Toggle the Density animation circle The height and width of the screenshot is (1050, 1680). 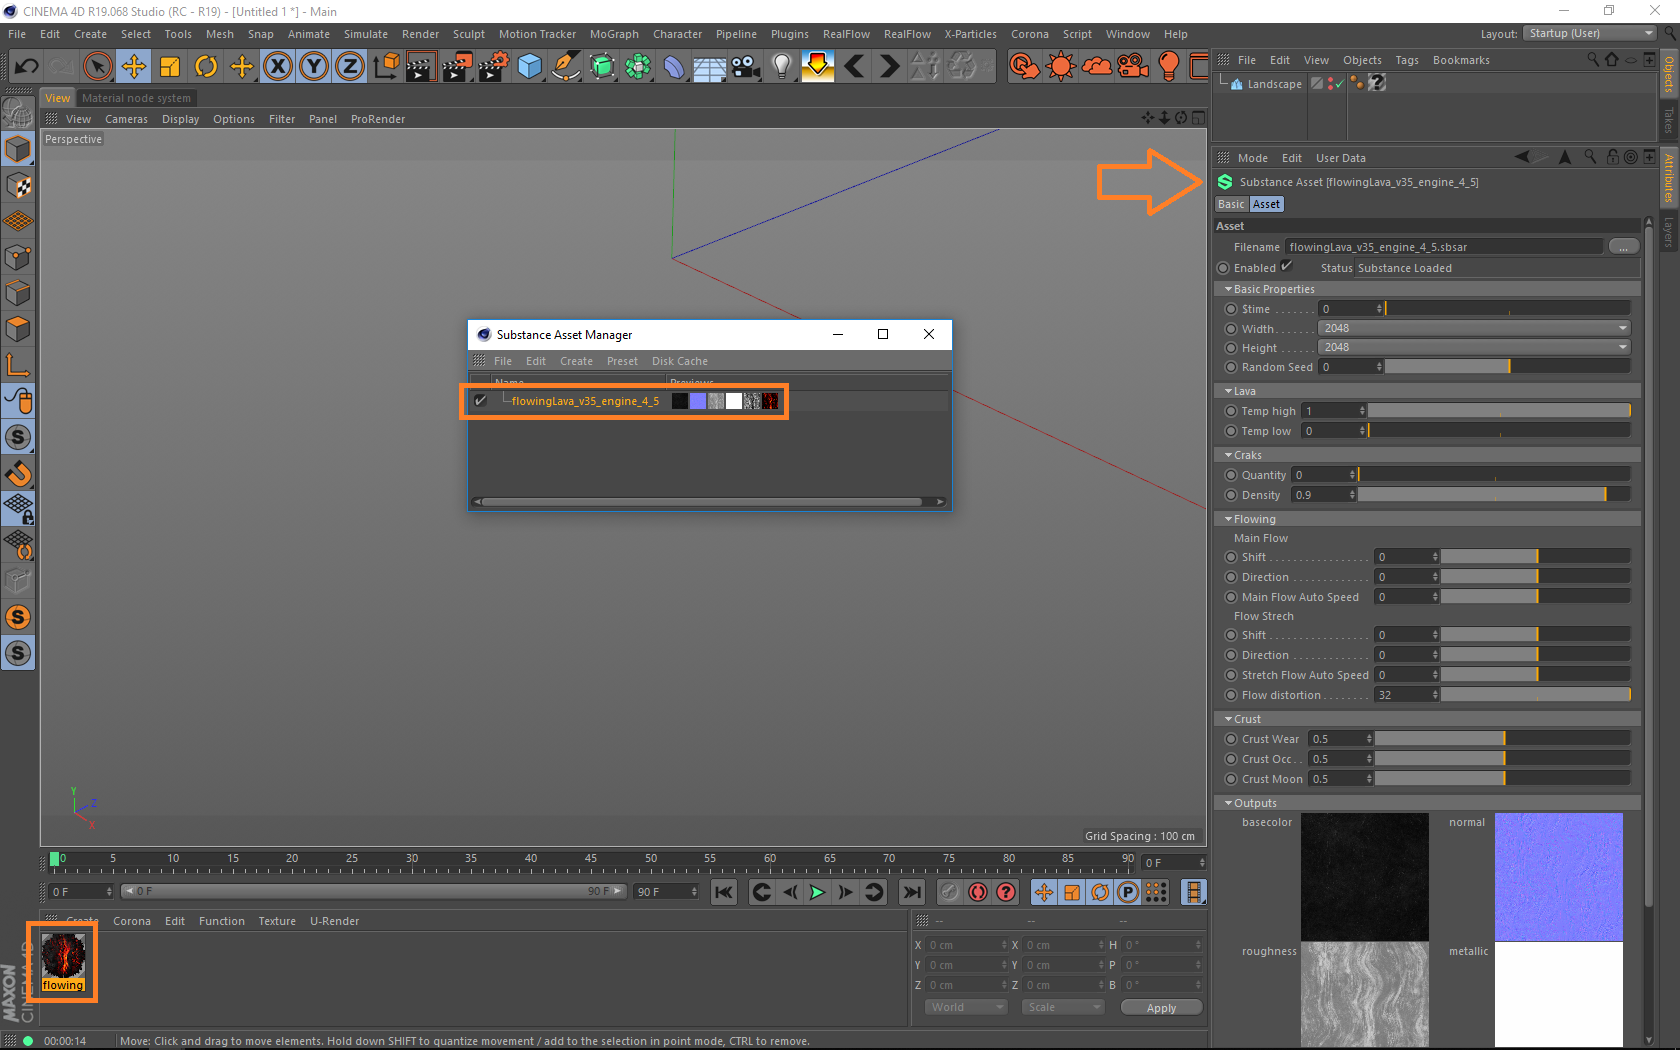(1232, 495)
